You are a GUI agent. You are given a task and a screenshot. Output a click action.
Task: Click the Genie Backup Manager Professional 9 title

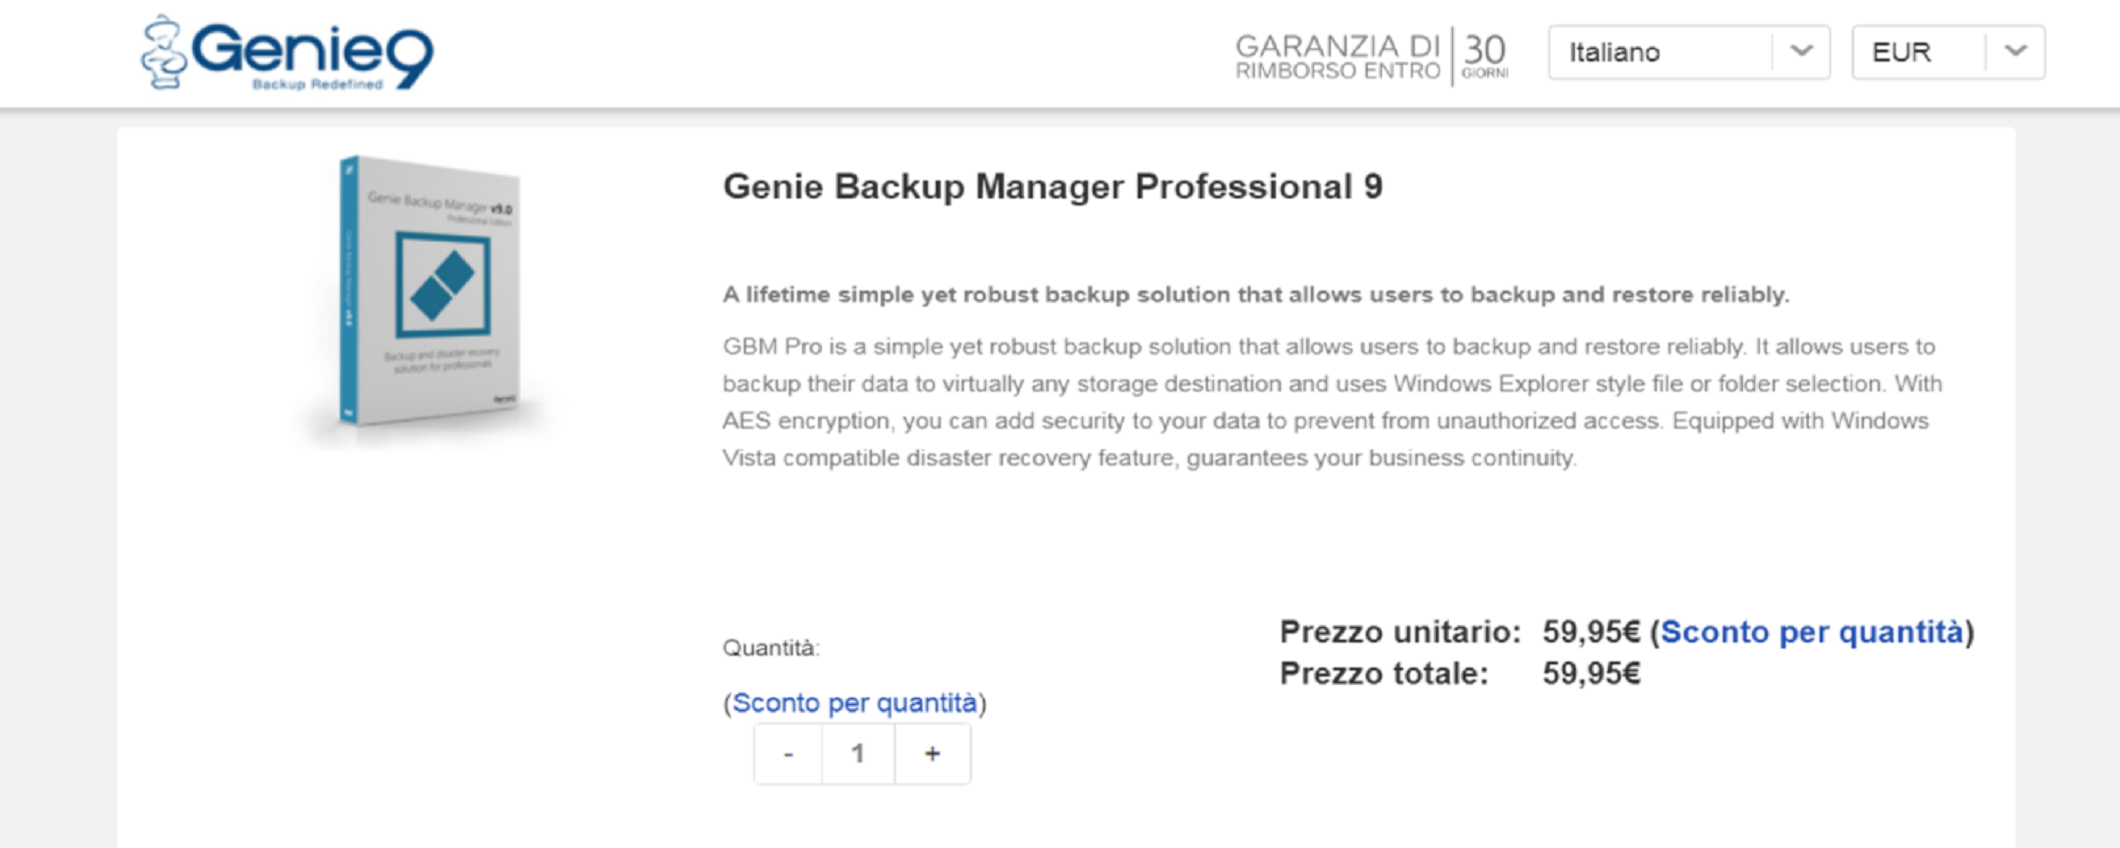point(1052,187)
